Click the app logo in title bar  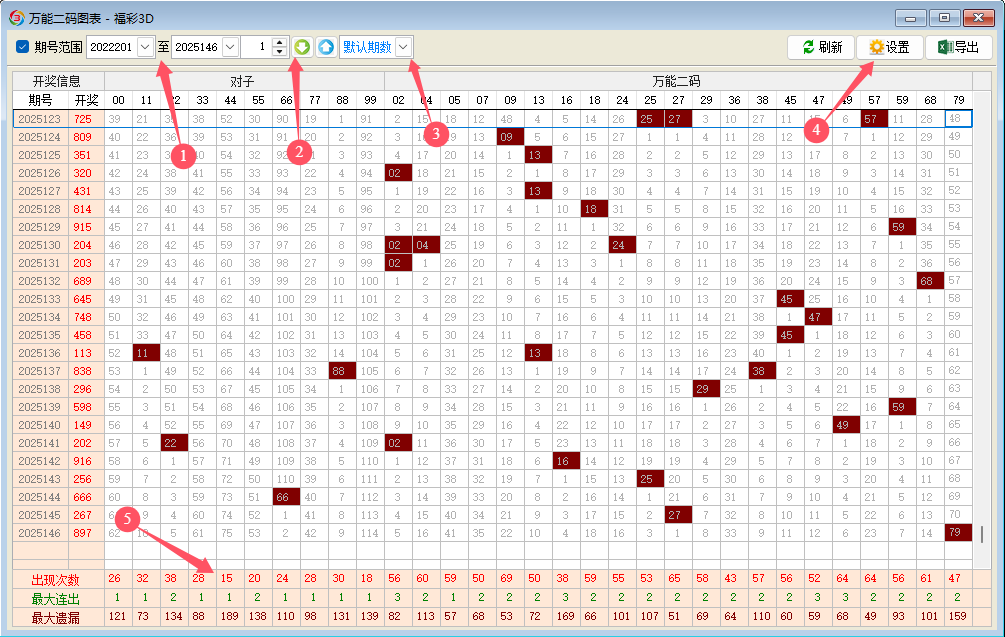pos(16,17)
